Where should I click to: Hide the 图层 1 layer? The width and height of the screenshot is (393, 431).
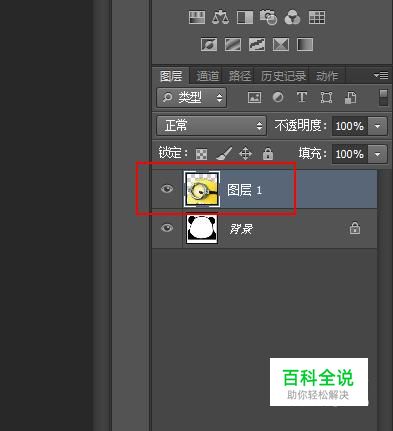(x=167, y=189)
